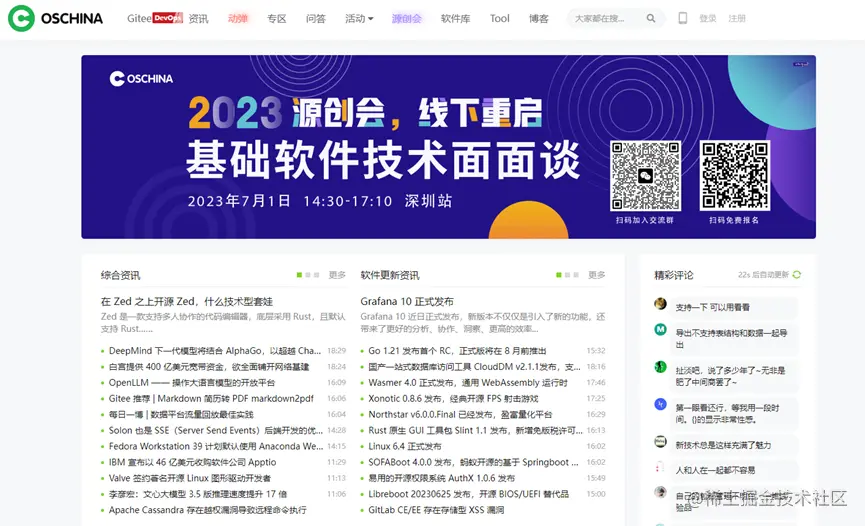Open Libreboot 20230625 发布 item

tap(468, 494)
